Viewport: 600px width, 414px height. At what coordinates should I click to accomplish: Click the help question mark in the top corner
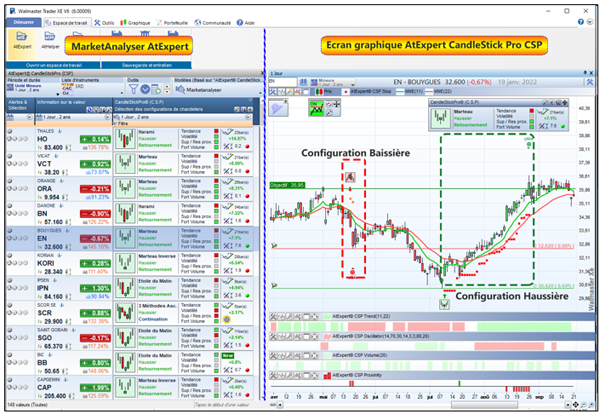(580, 22)
